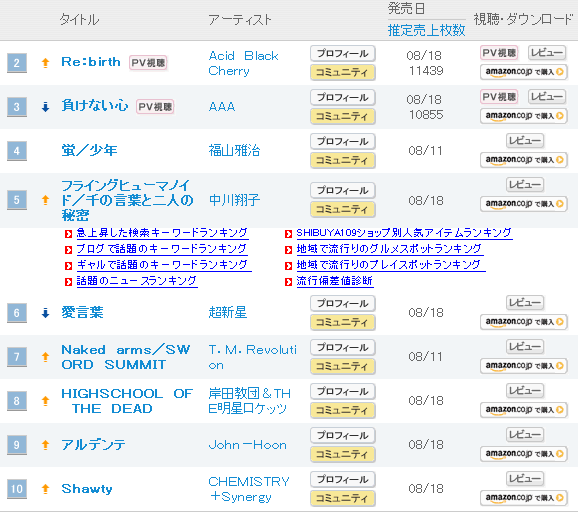Click レビュー button in 中川翔子 row

[x=525, y=184]
